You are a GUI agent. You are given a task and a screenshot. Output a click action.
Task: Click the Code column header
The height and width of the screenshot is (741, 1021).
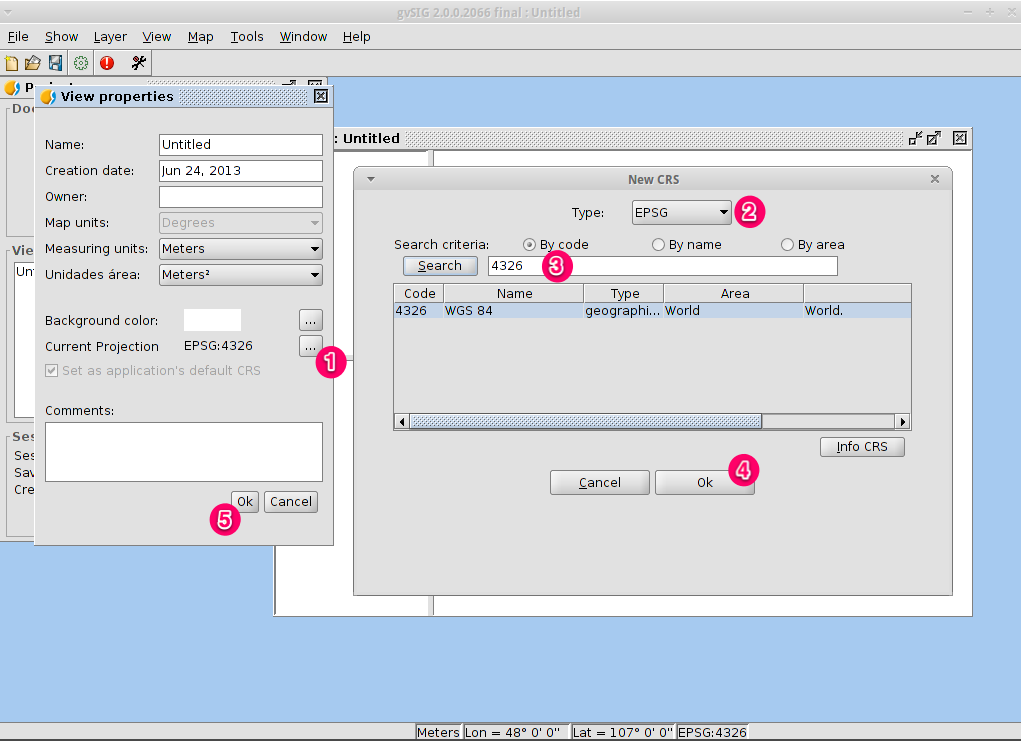coord(419,294)
